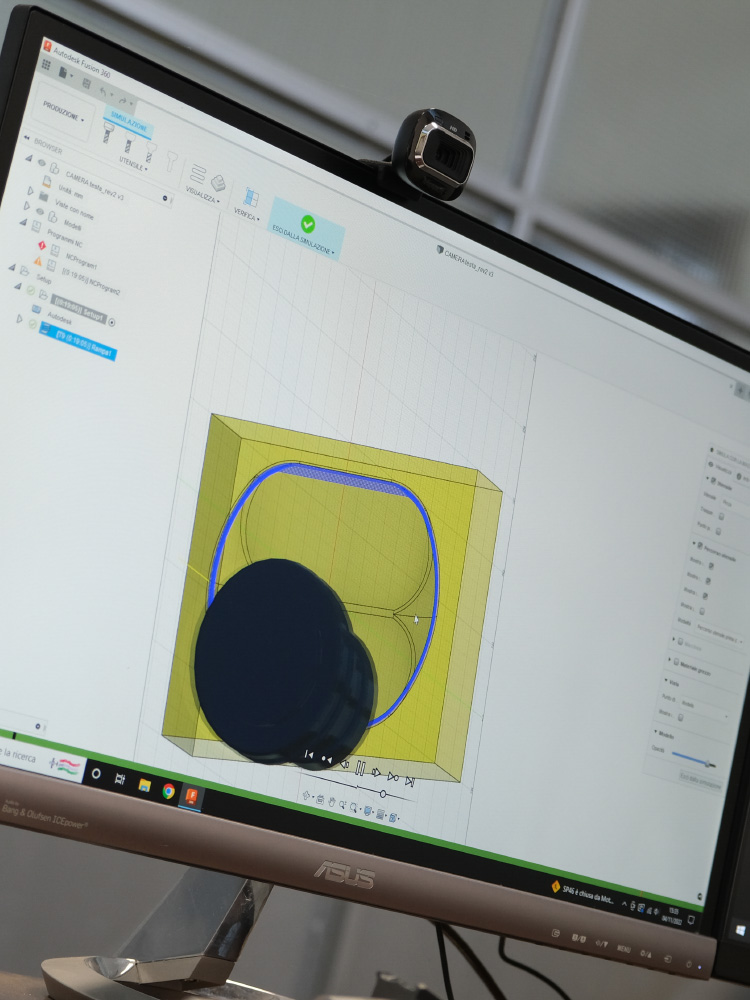This screenshot has width=750, height=1000.
Task: Select the Orbit tool in navigation bar
Action: coord(307,796)
